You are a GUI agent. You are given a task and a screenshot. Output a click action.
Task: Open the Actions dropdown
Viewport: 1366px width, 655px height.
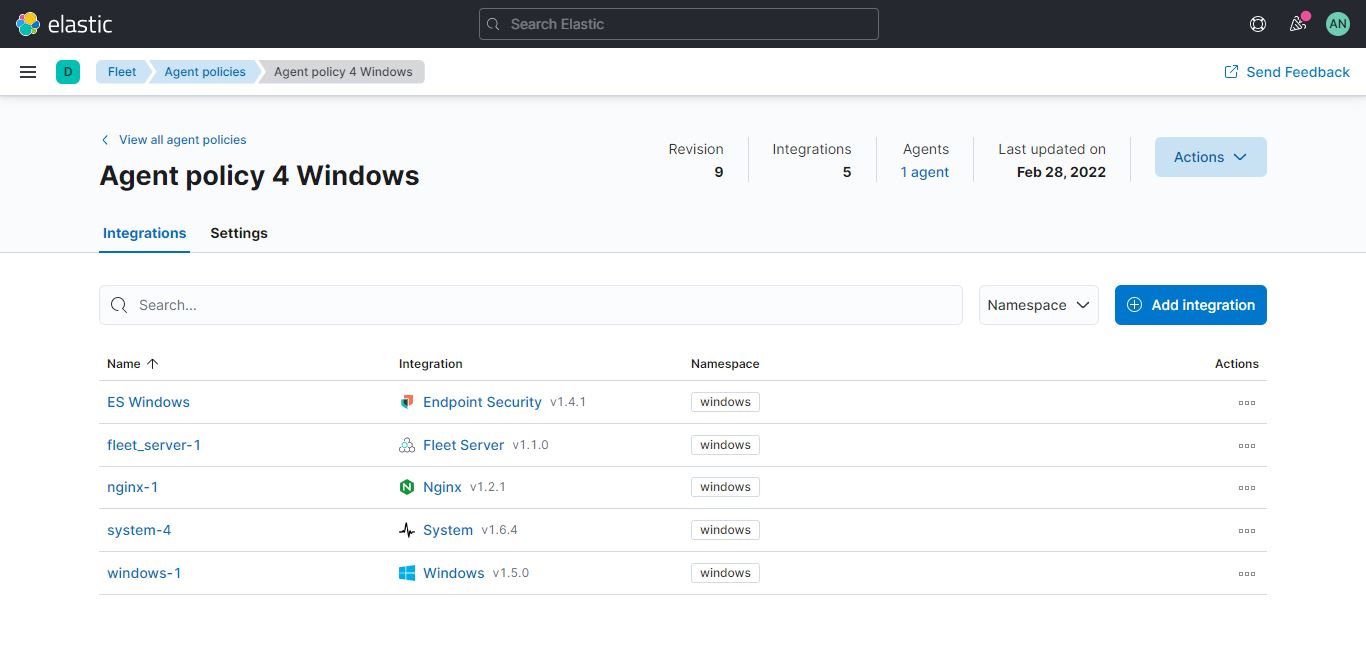coord(1210,157)
